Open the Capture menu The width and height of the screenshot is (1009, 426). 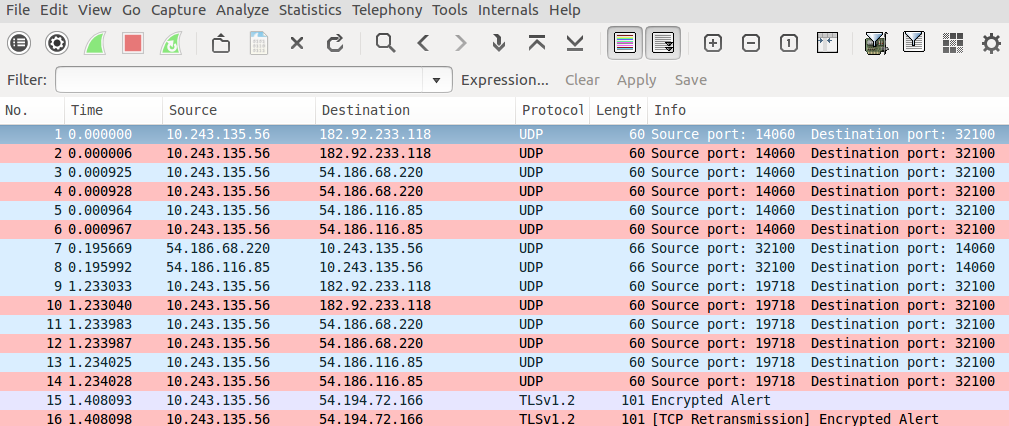pos(178,10)
